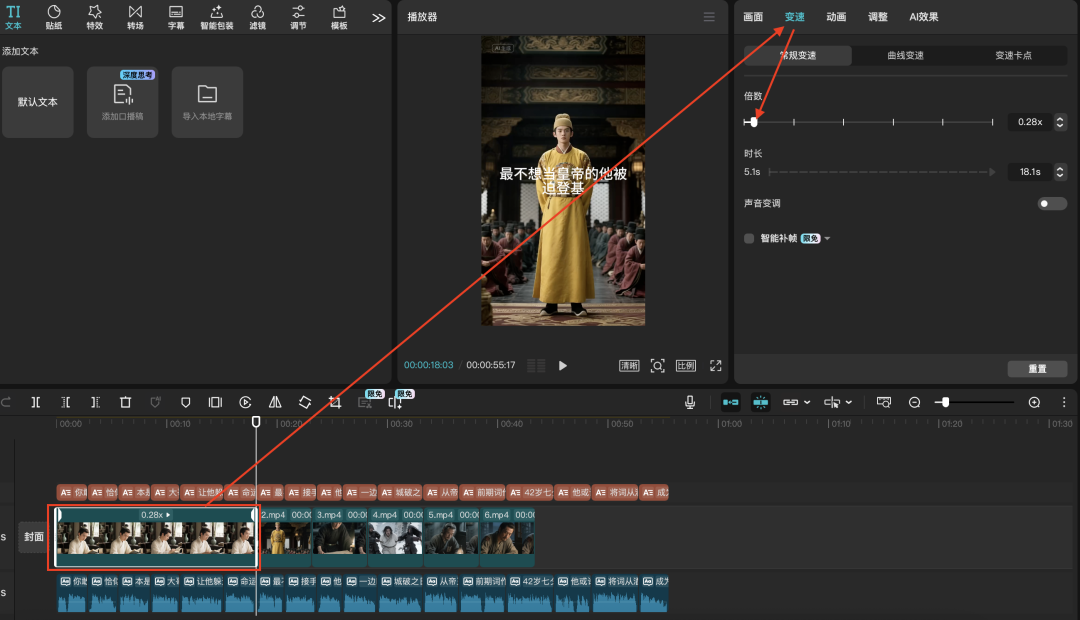Toggle the main track magnet snapping button
The width and height of the screenshot is (1080, 620).
point(731,402)
